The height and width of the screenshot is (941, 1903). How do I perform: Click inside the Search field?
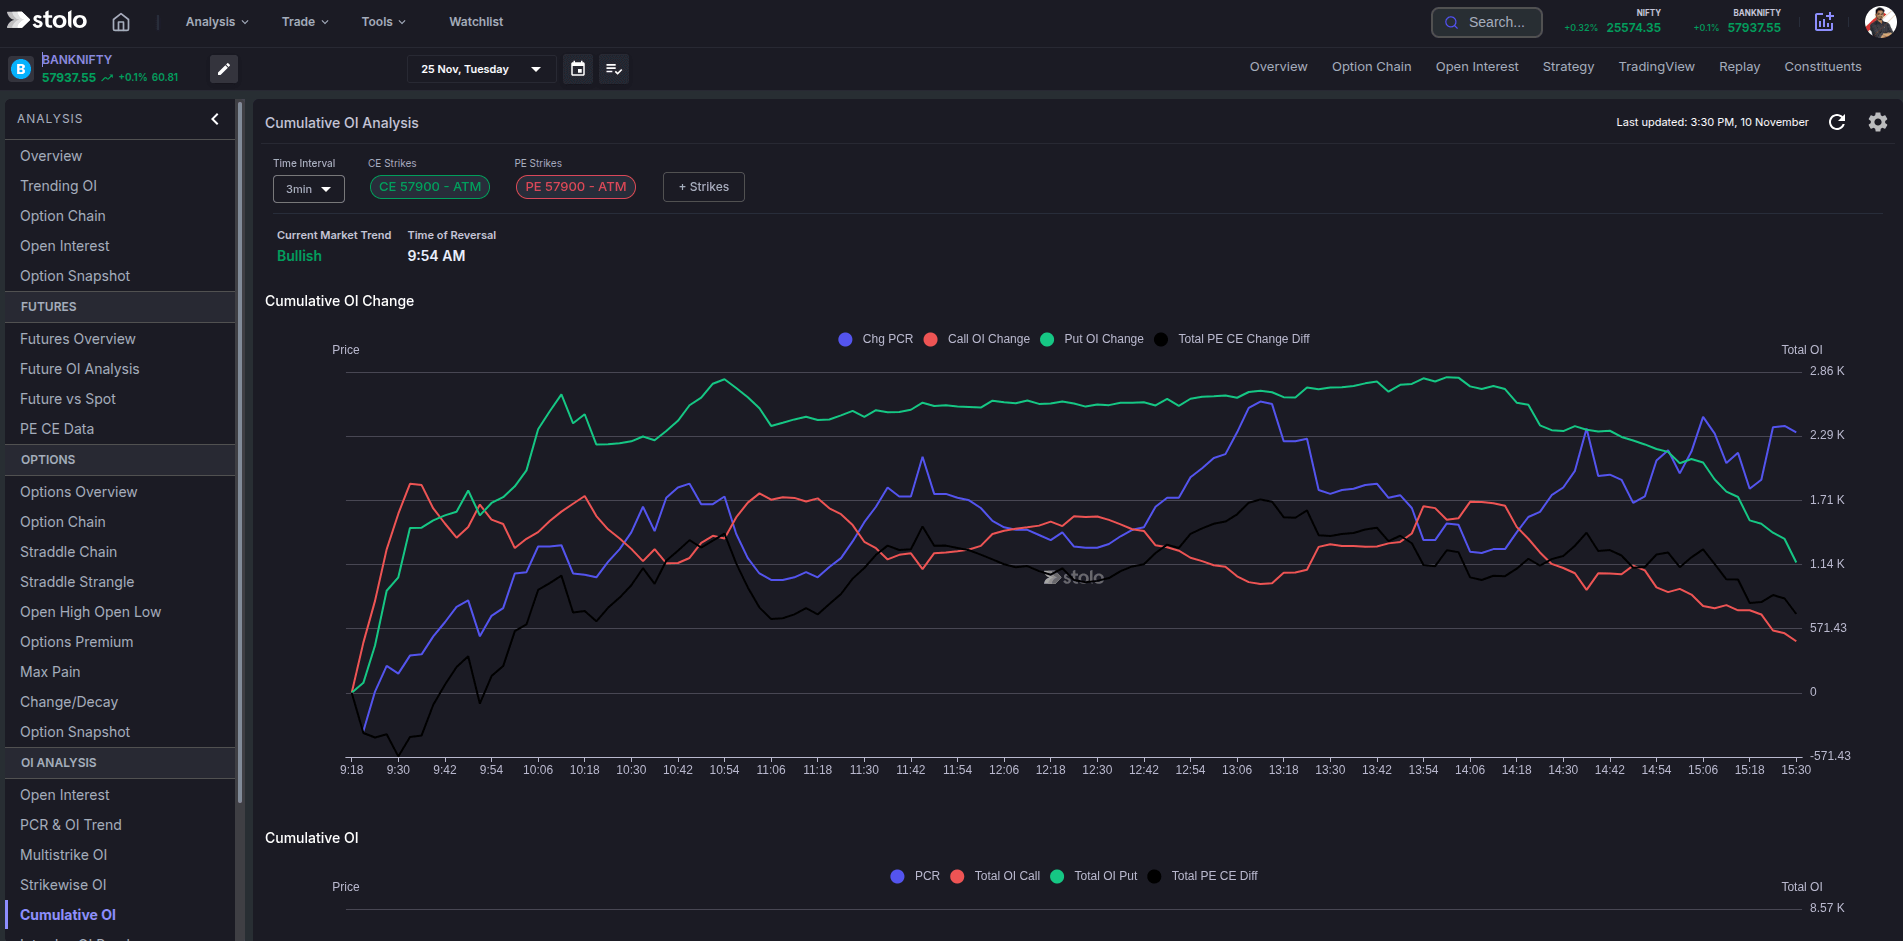point(1486,21)
